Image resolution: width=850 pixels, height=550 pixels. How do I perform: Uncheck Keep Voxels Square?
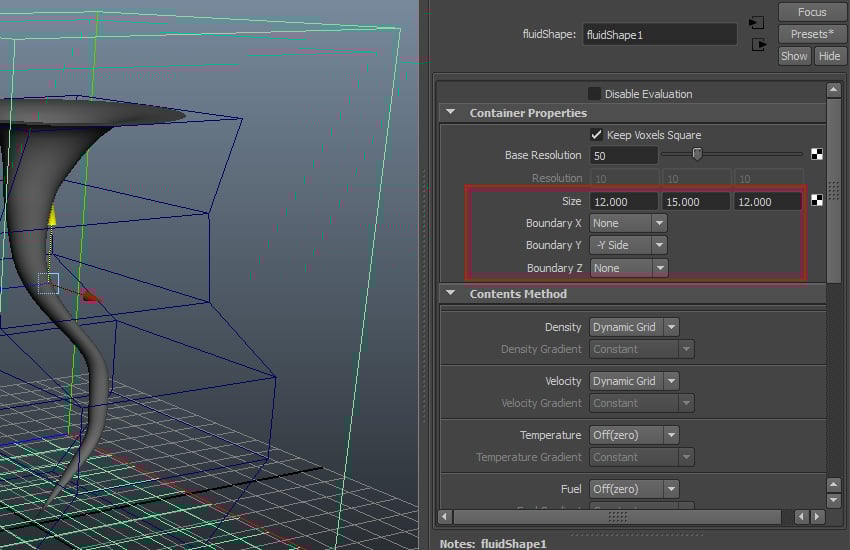click(x=596, y=135)
